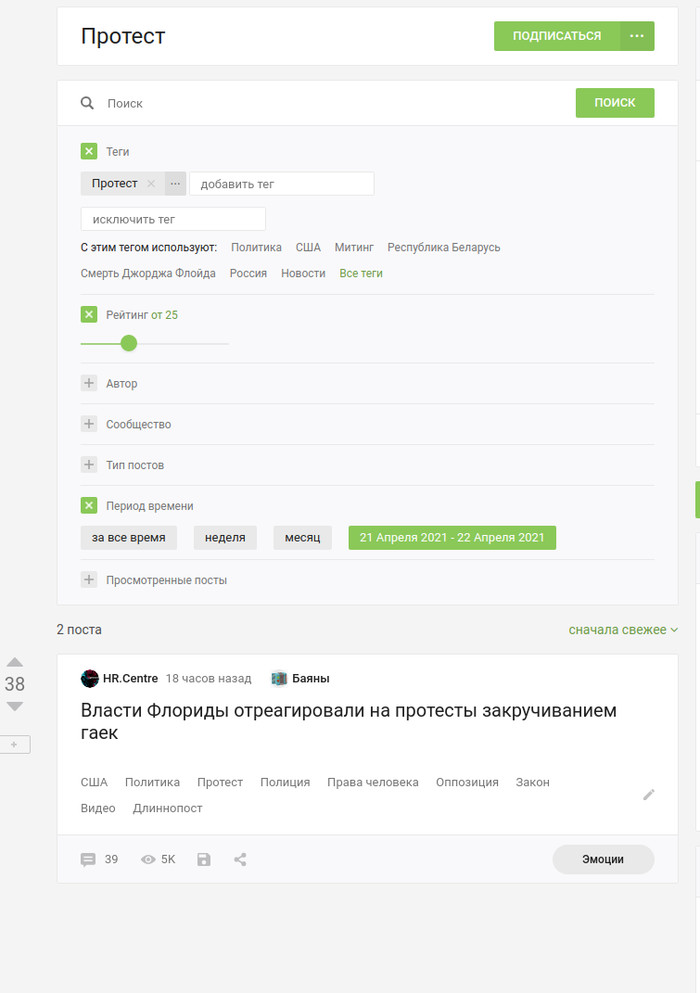Remove the Протест tag with the X
Screen dimensions: 700x993
[151, 184]
